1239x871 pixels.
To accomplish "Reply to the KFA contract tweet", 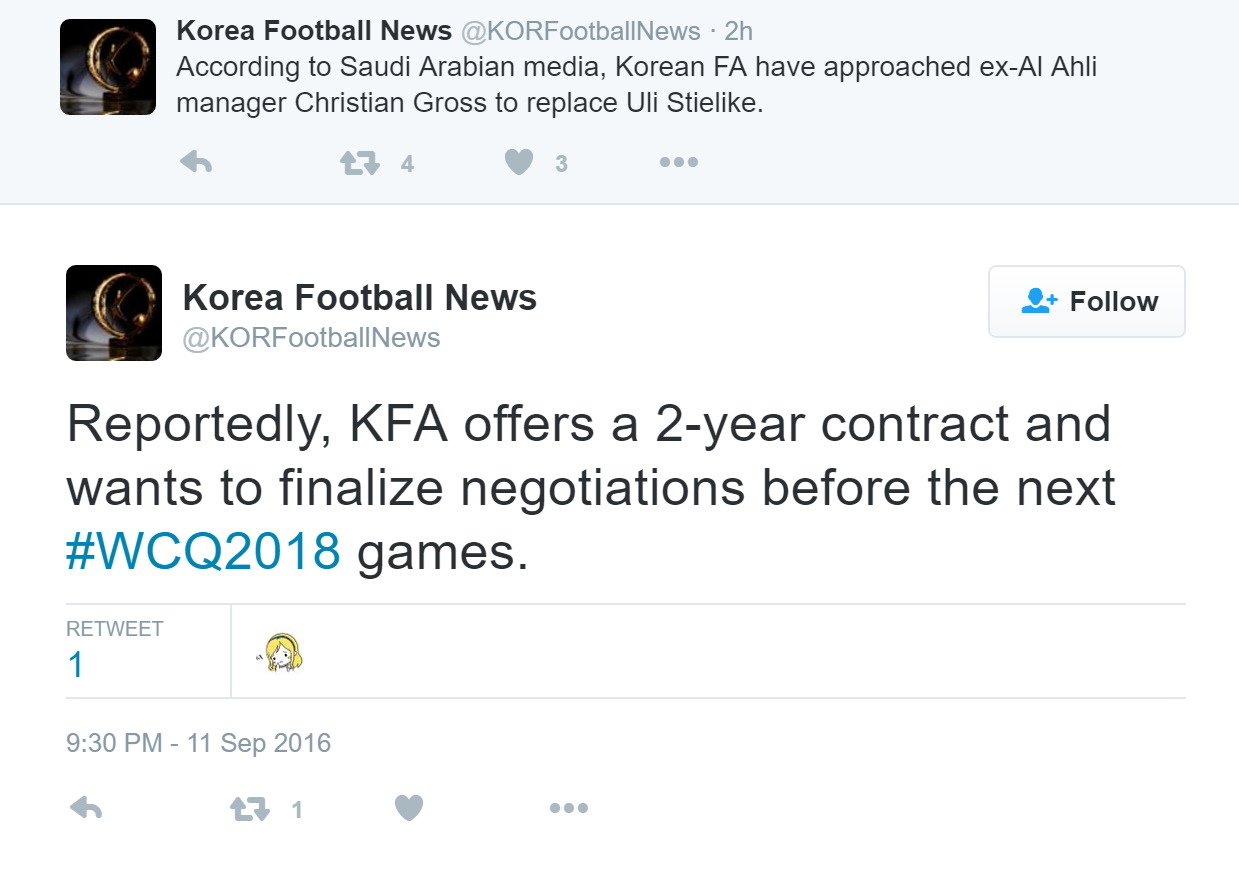I will click(86, 808).
